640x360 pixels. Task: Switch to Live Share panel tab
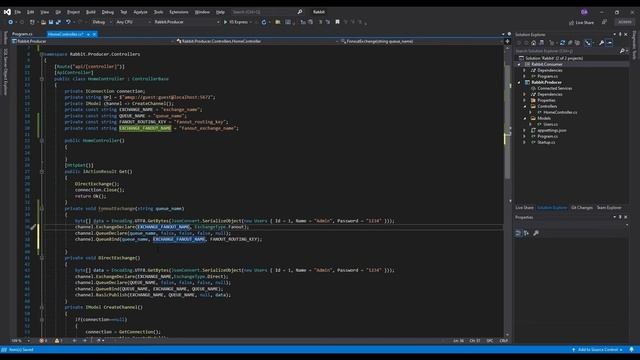[524, 208]
